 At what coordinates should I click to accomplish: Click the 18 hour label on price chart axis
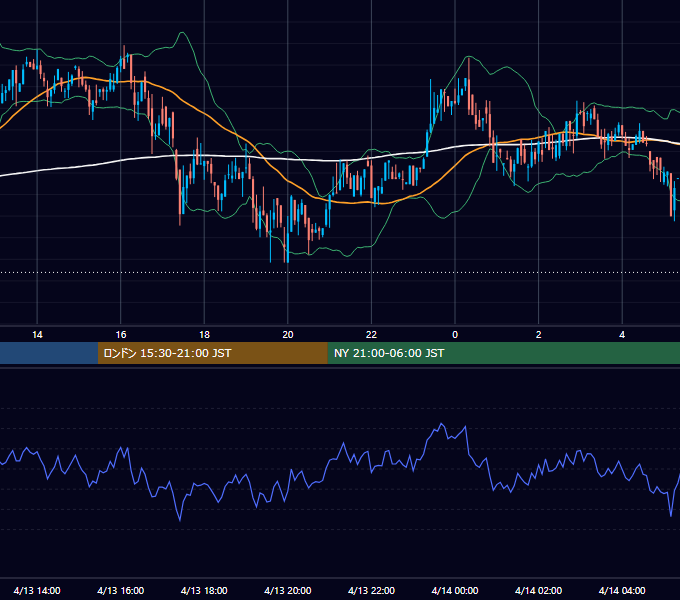(204, 335)
